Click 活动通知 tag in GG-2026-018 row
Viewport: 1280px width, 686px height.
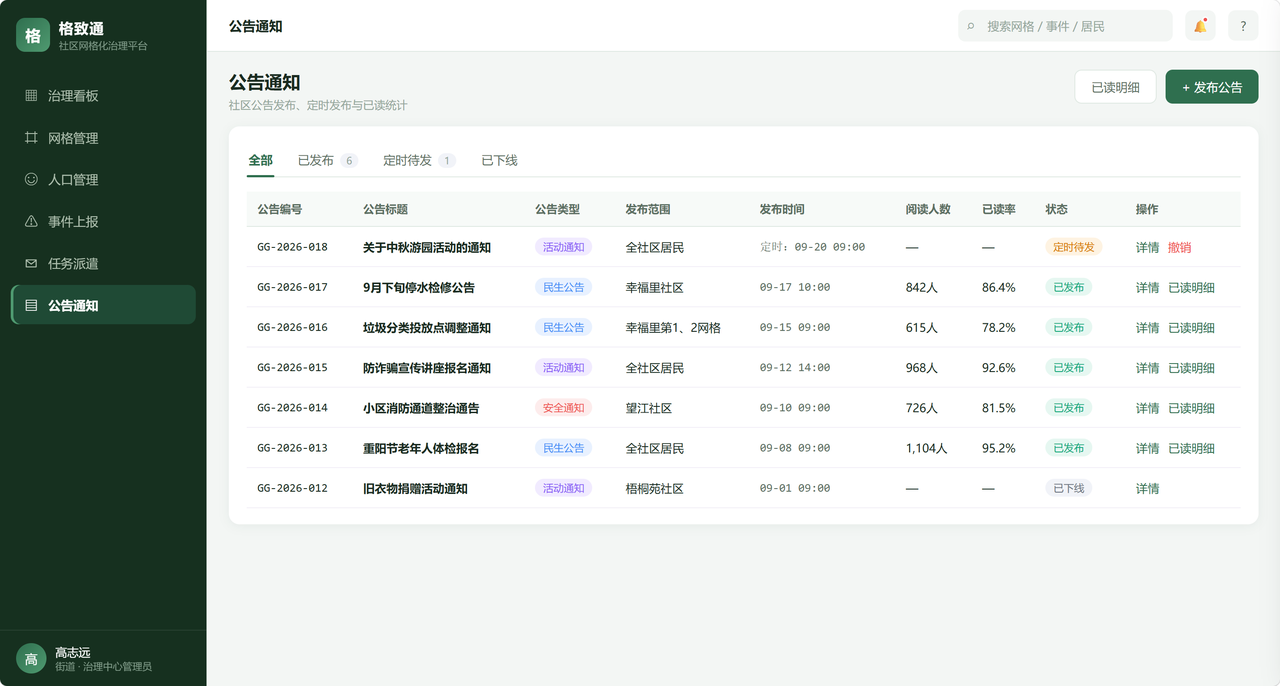pos(564,247)
